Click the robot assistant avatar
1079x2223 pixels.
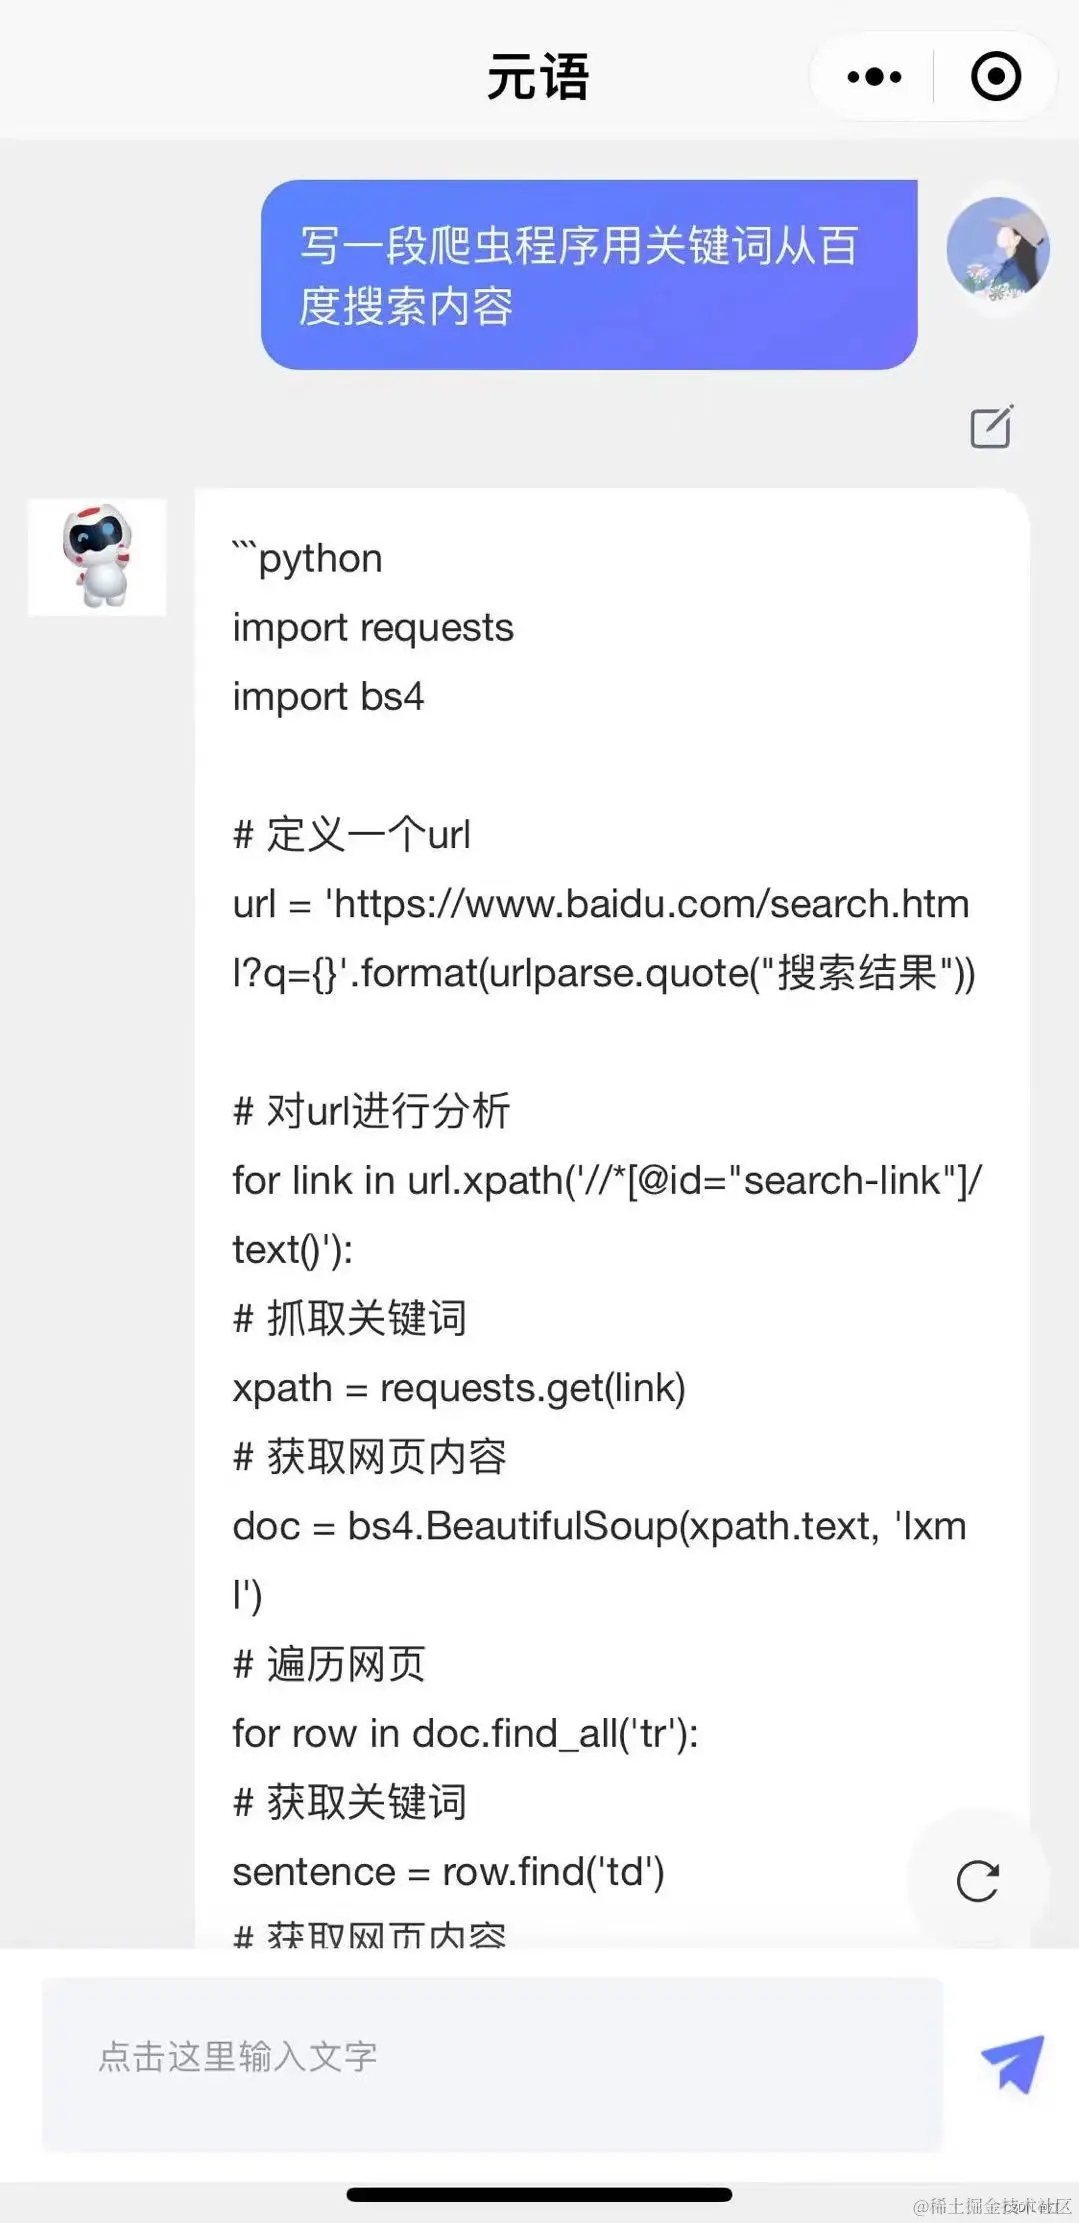click(x=97, y=557)
